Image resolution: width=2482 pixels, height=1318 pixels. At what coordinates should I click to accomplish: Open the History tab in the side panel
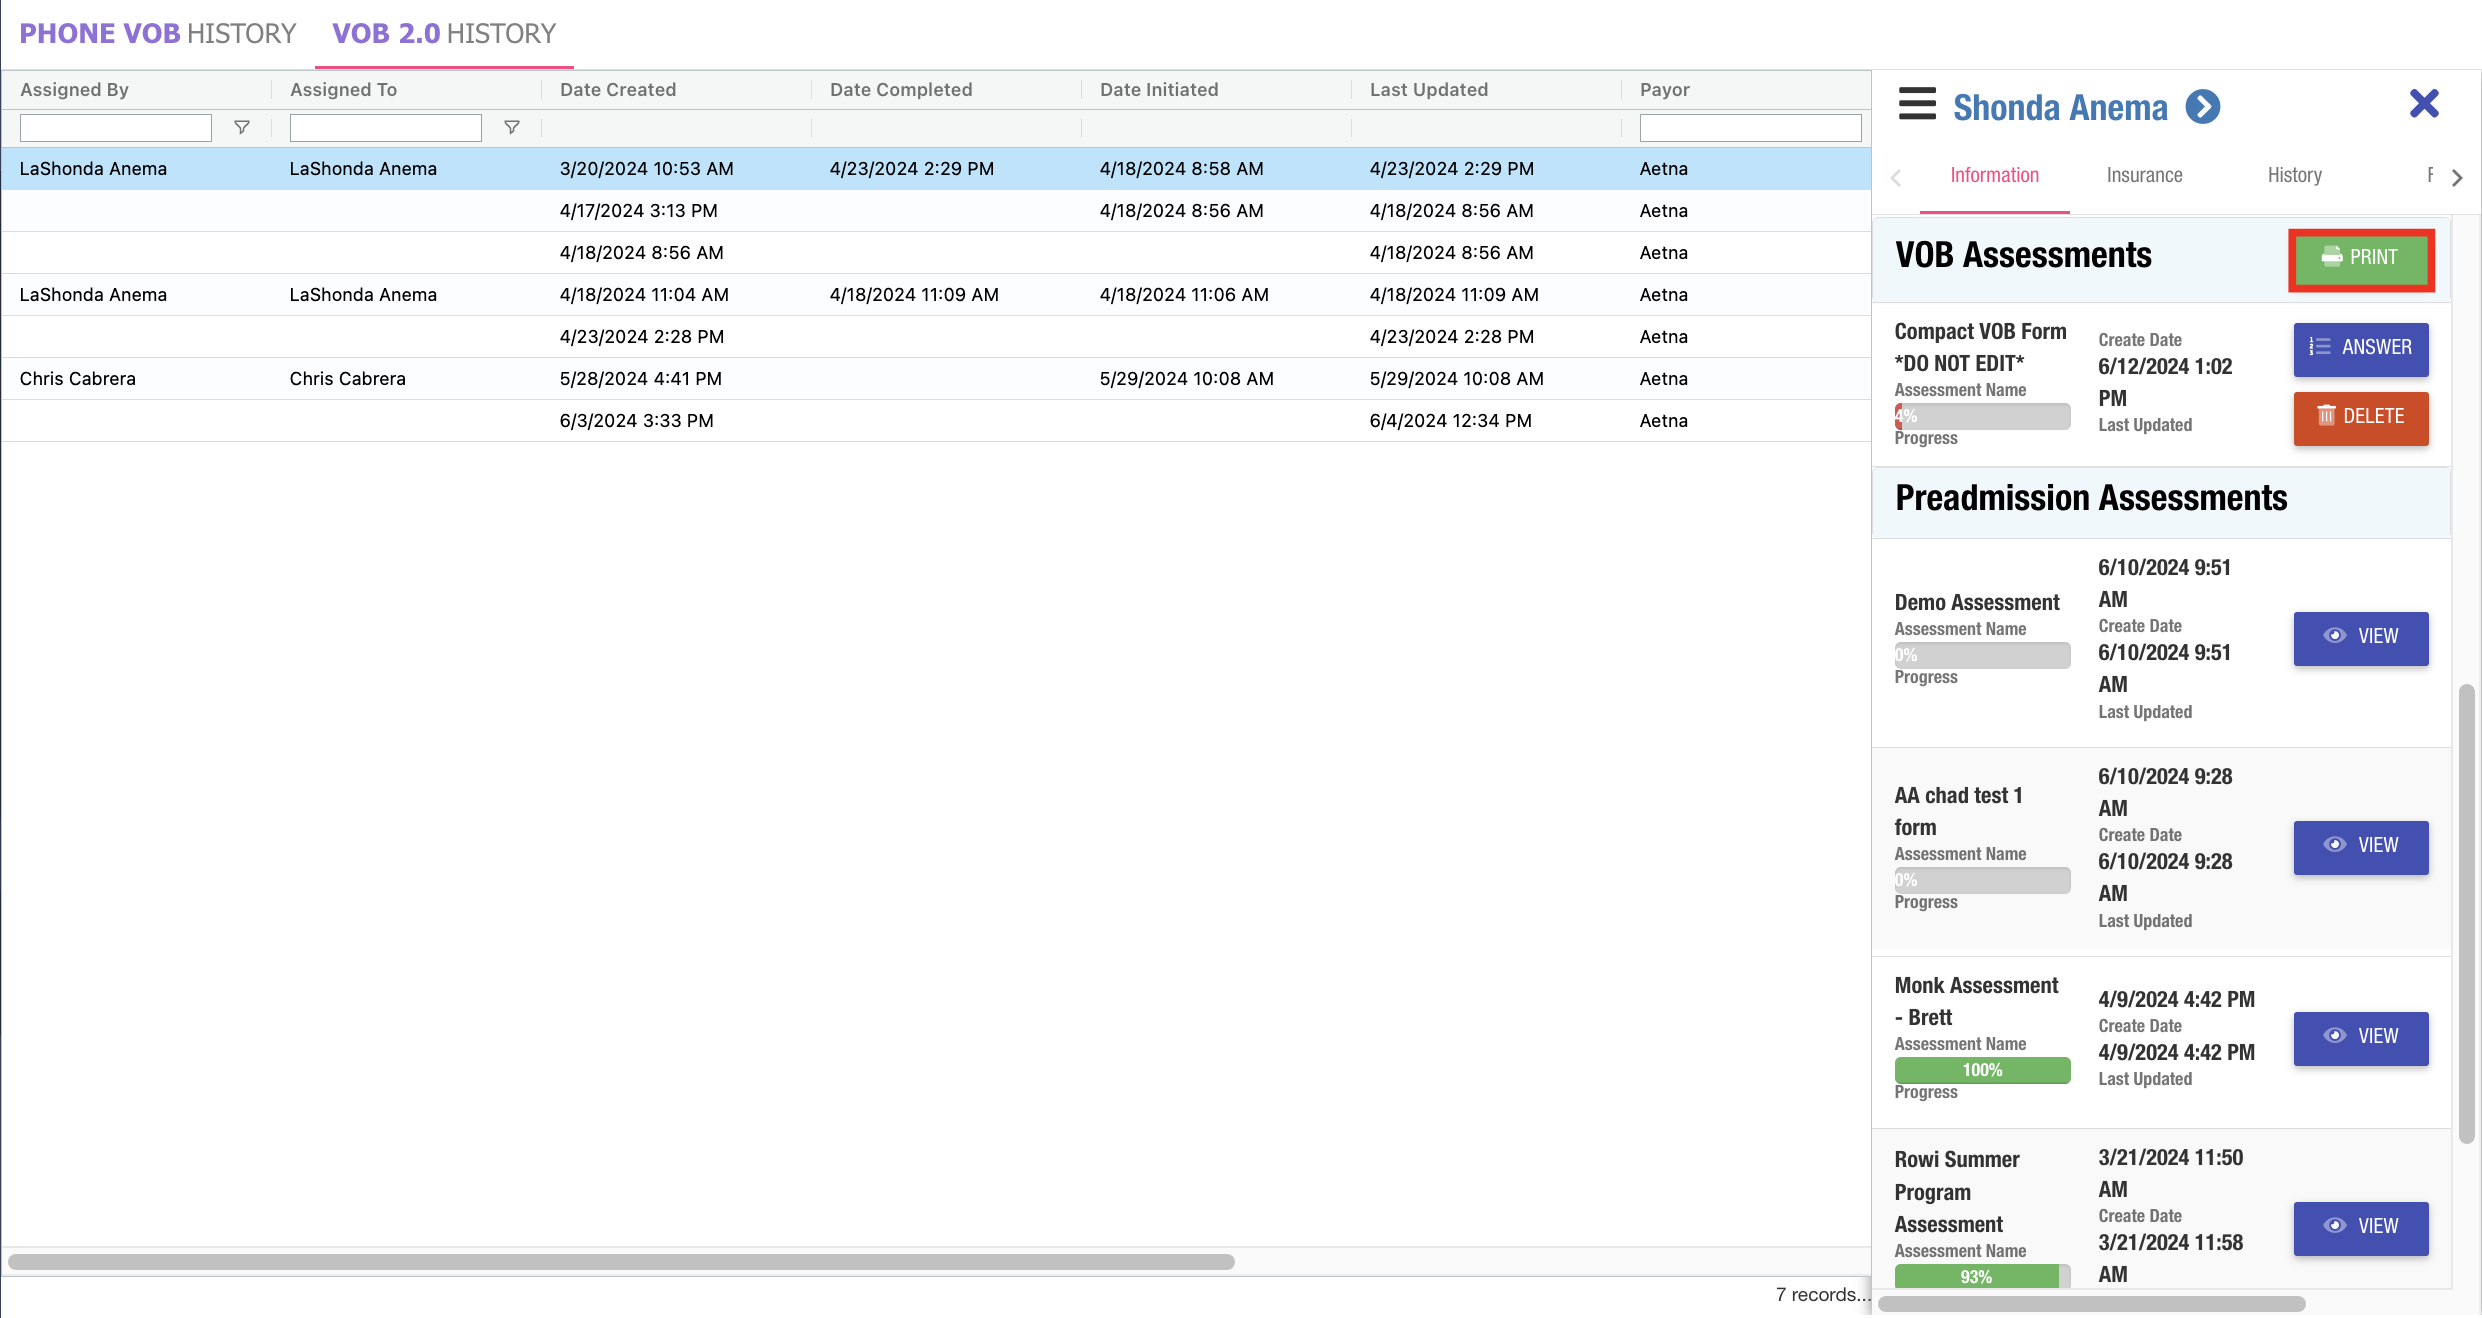[2294, 176]
